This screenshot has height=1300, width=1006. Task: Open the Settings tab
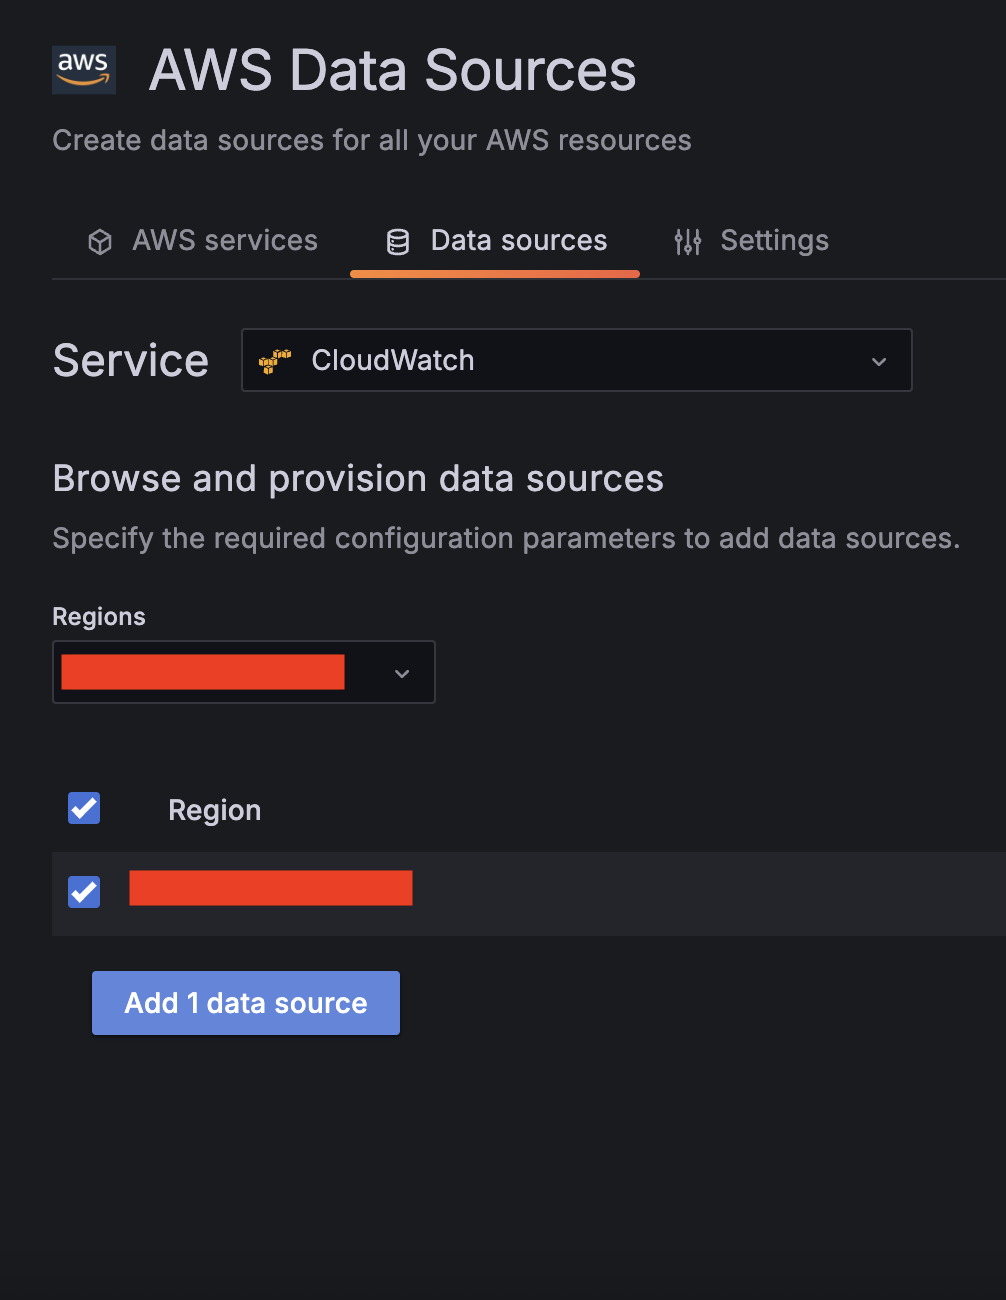(x=751, y=241)
